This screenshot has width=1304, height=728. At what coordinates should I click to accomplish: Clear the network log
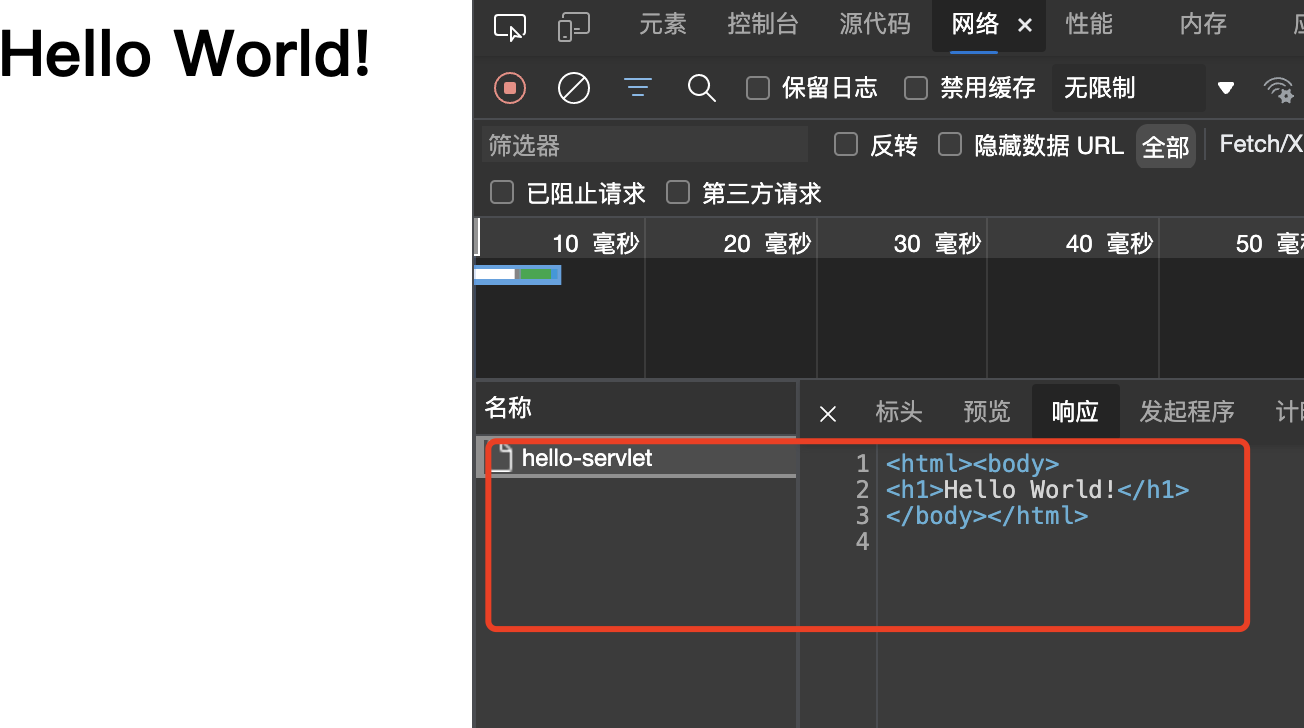(573, 89)
